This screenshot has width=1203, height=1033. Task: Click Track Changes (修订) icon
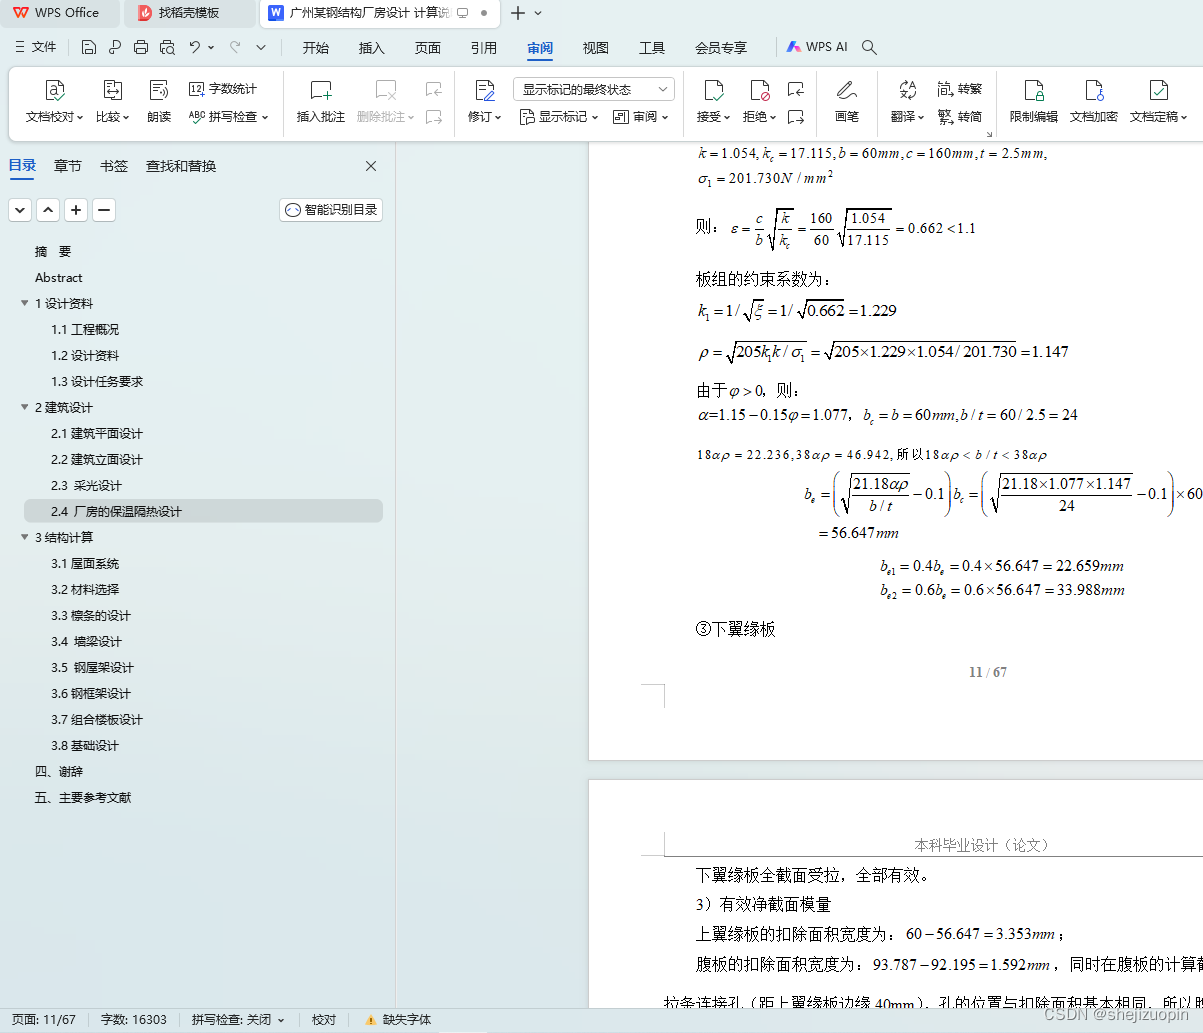485,91
